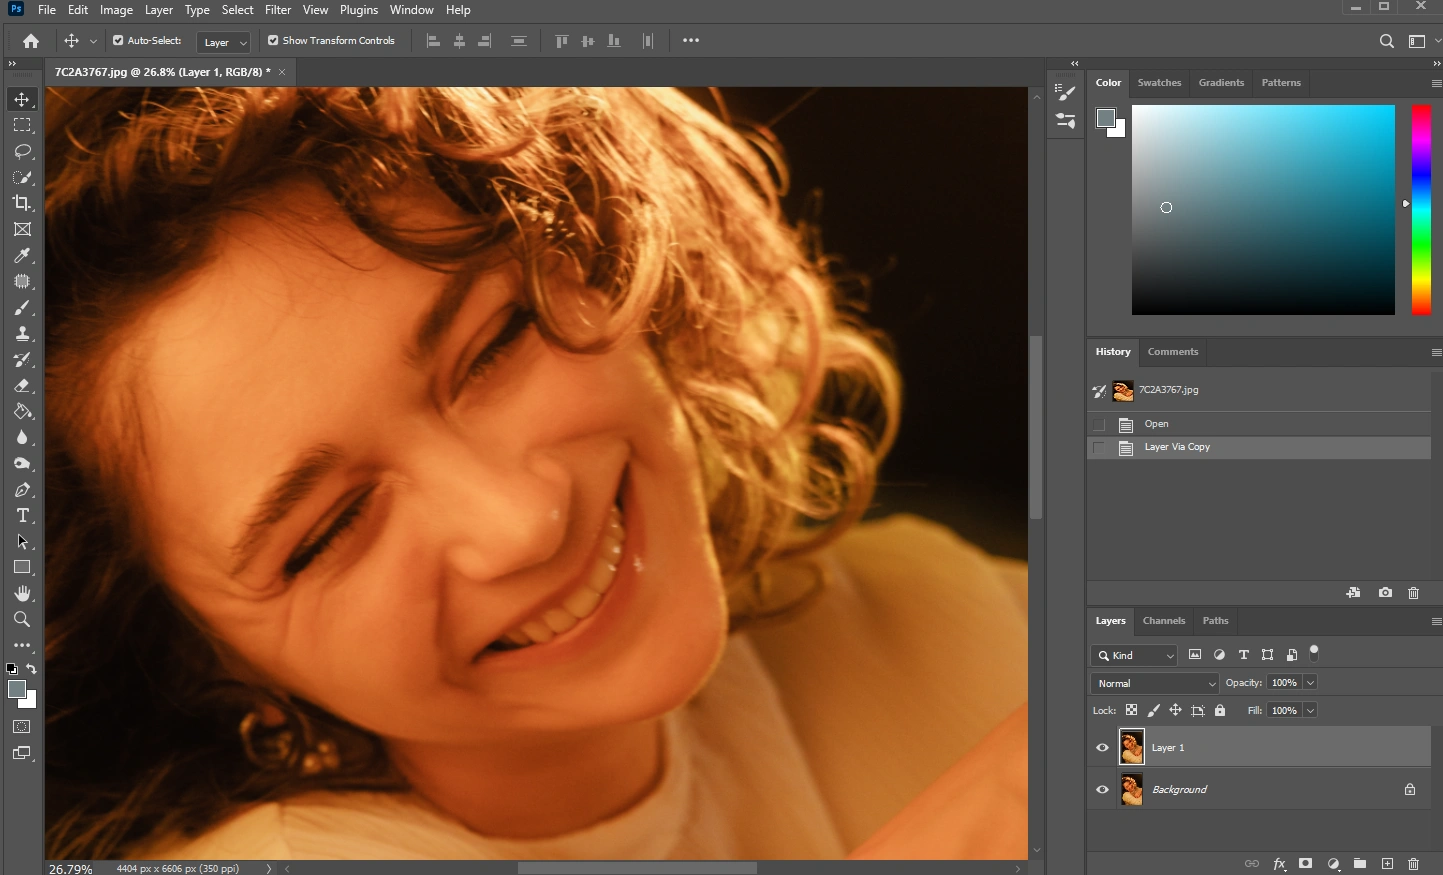Open the Opacity dropdown arrow

tap(1310, 683)
